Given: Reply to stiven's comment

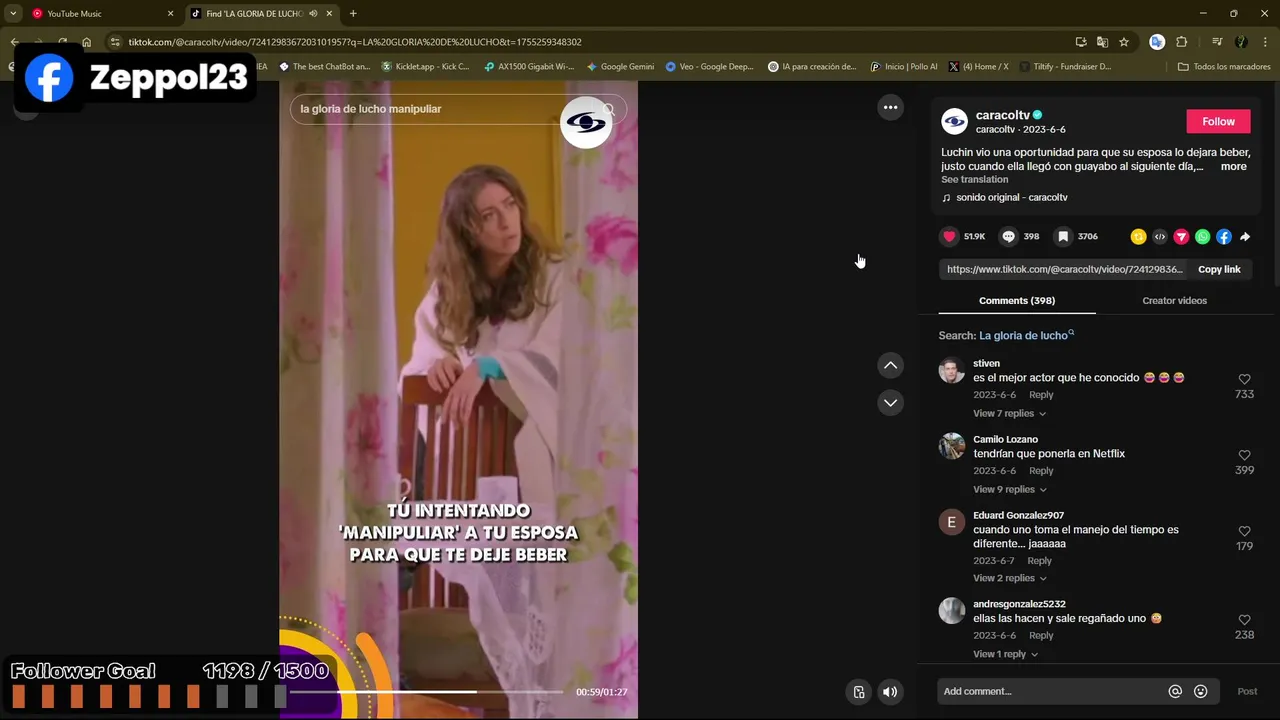Looking at the screenshot, I should click(1041, 395).
